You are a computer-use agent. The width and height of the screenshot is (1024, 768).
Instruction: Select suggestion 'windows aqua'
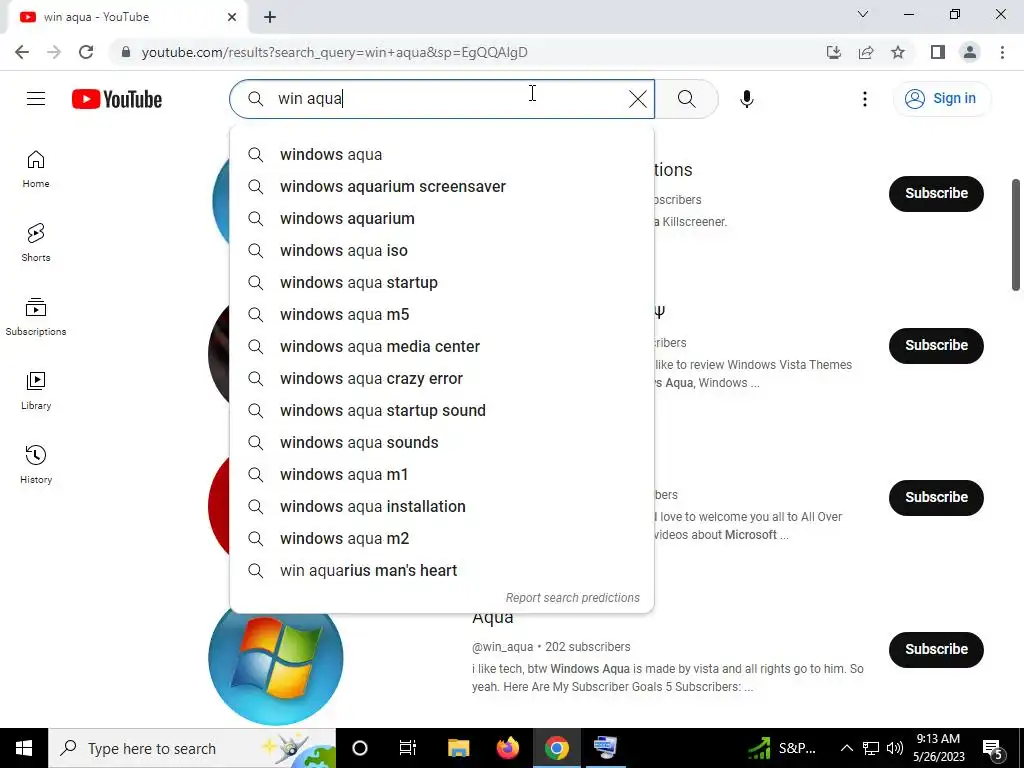coord(442,155)
